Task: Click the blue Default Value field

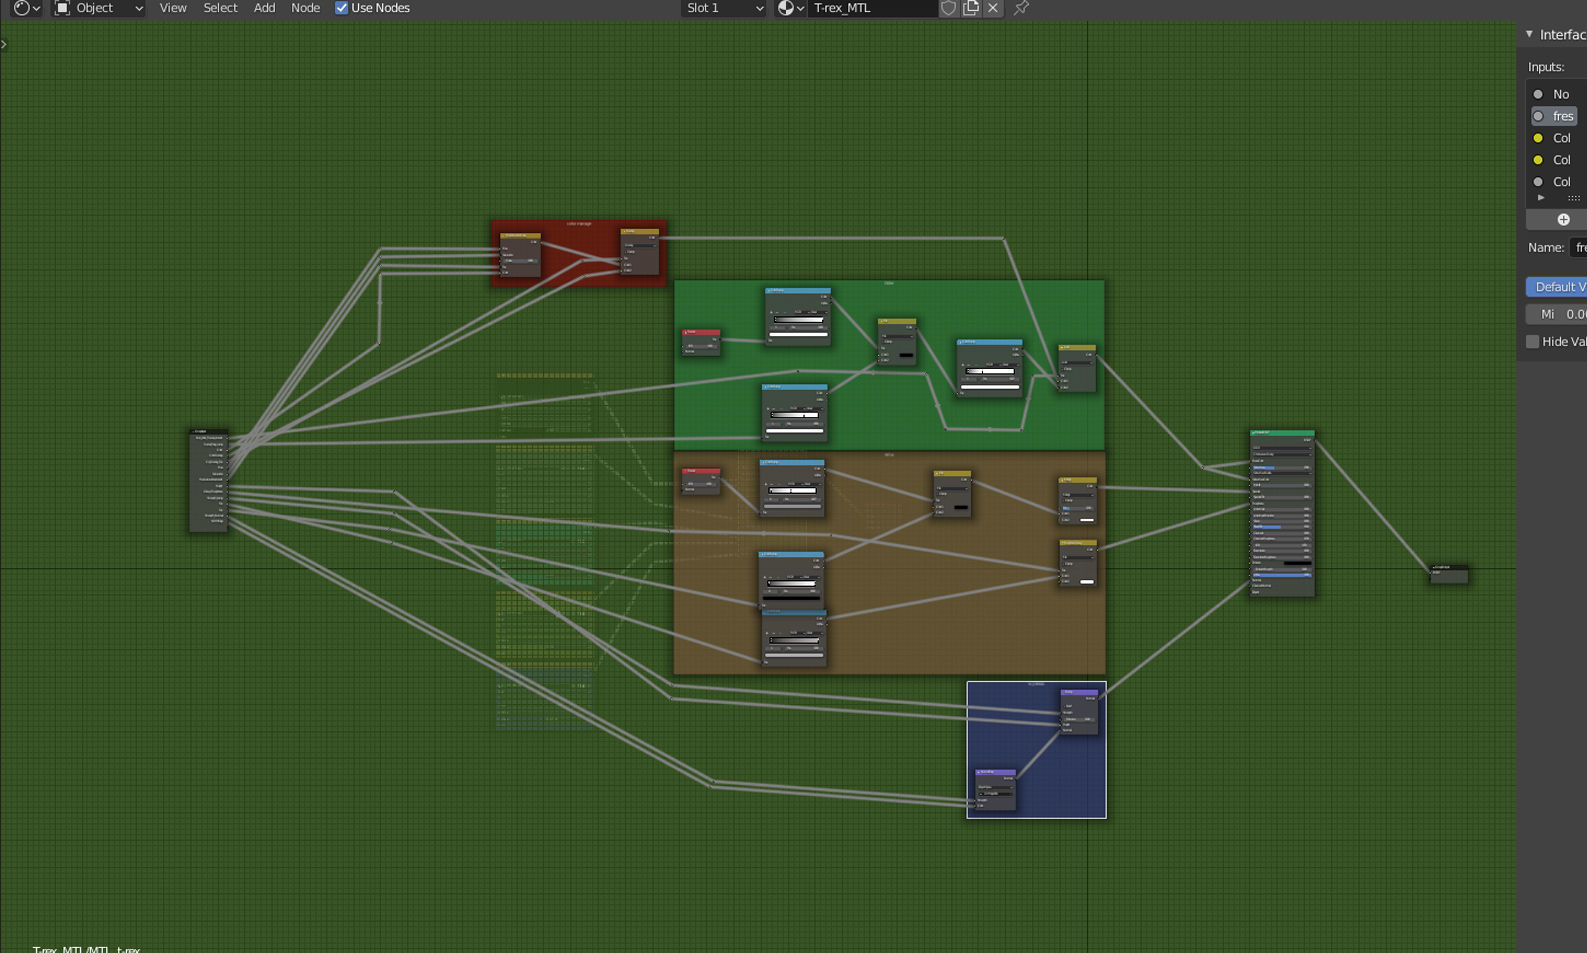Action: [1557, 287]
